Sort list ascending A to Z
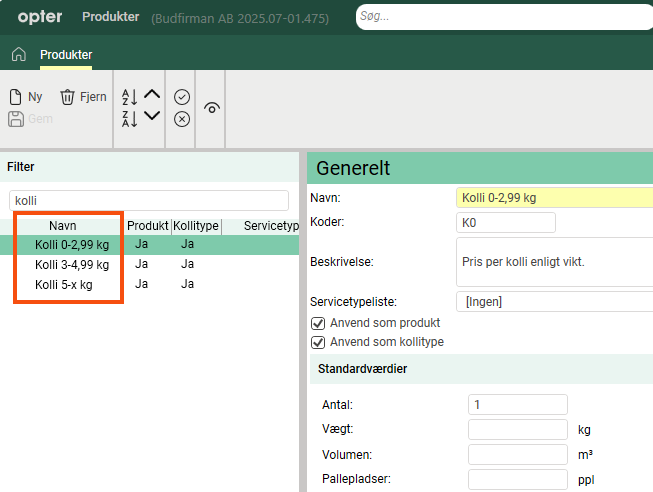 [x=129, y=97]
